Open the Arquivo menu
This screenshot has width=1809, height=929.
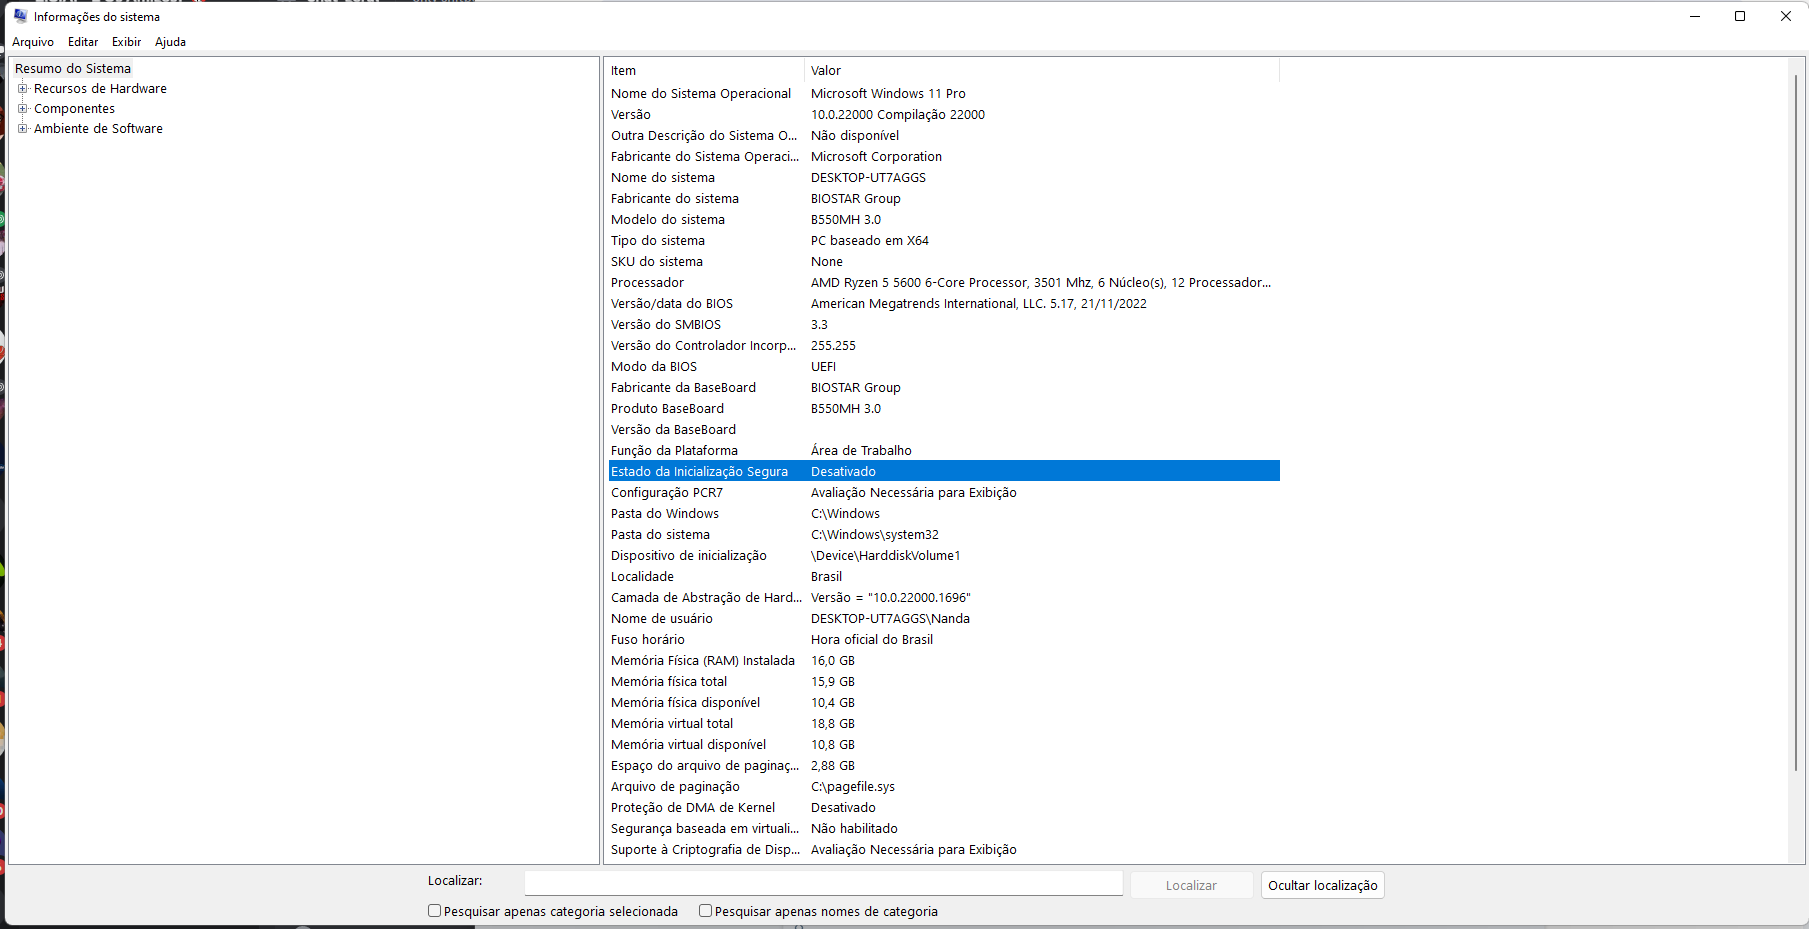33,42
